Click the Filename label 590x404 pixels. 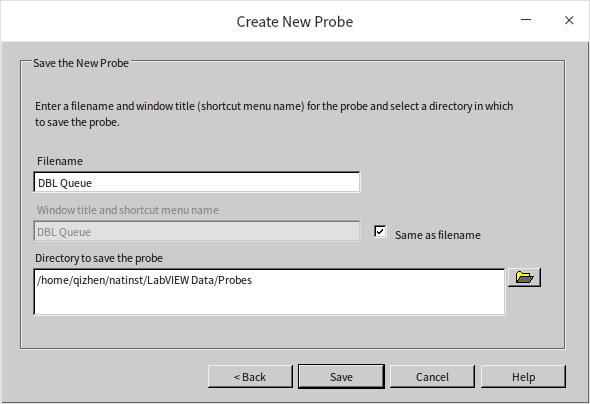60,161
